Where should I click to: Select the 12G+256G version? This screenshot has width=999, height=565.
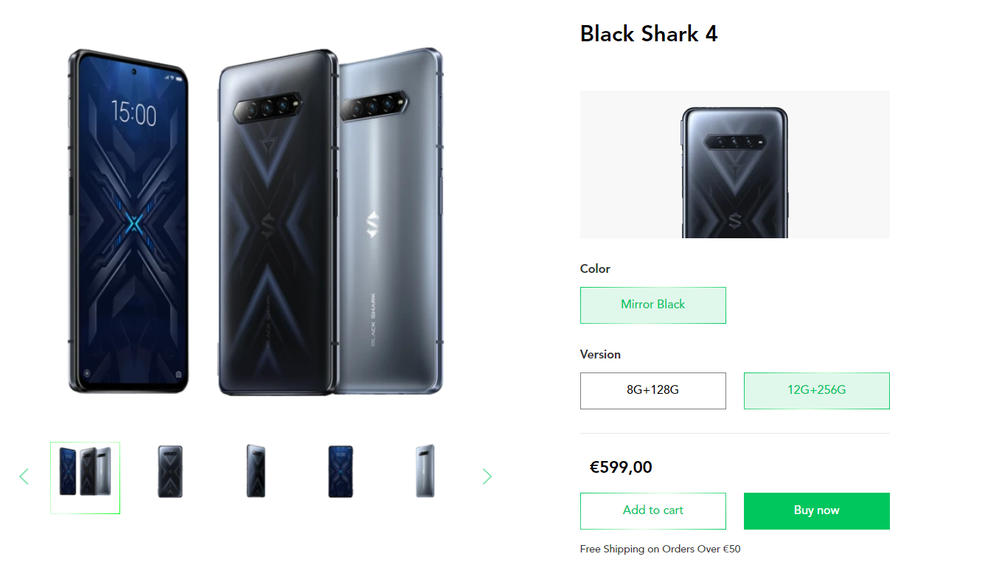[x=816, y=390]
